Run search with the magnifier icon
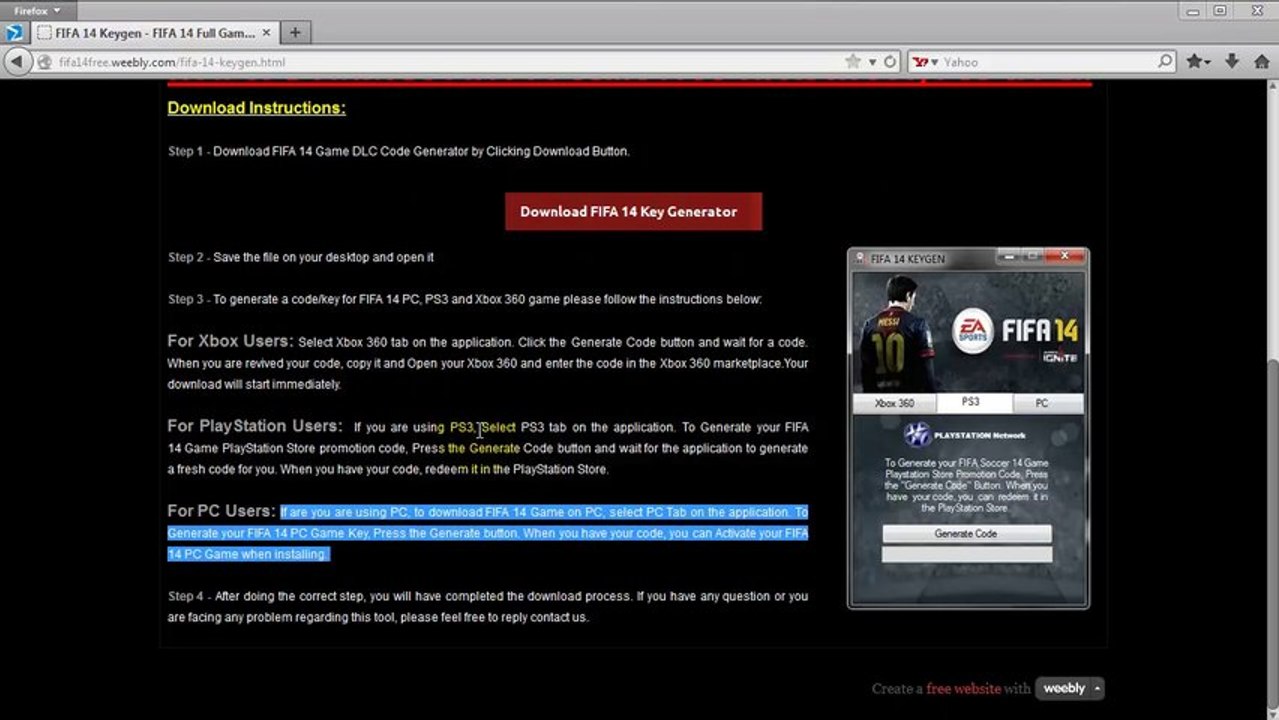The height and width of the screenshot is (720, 1279). coord(1165,62)
